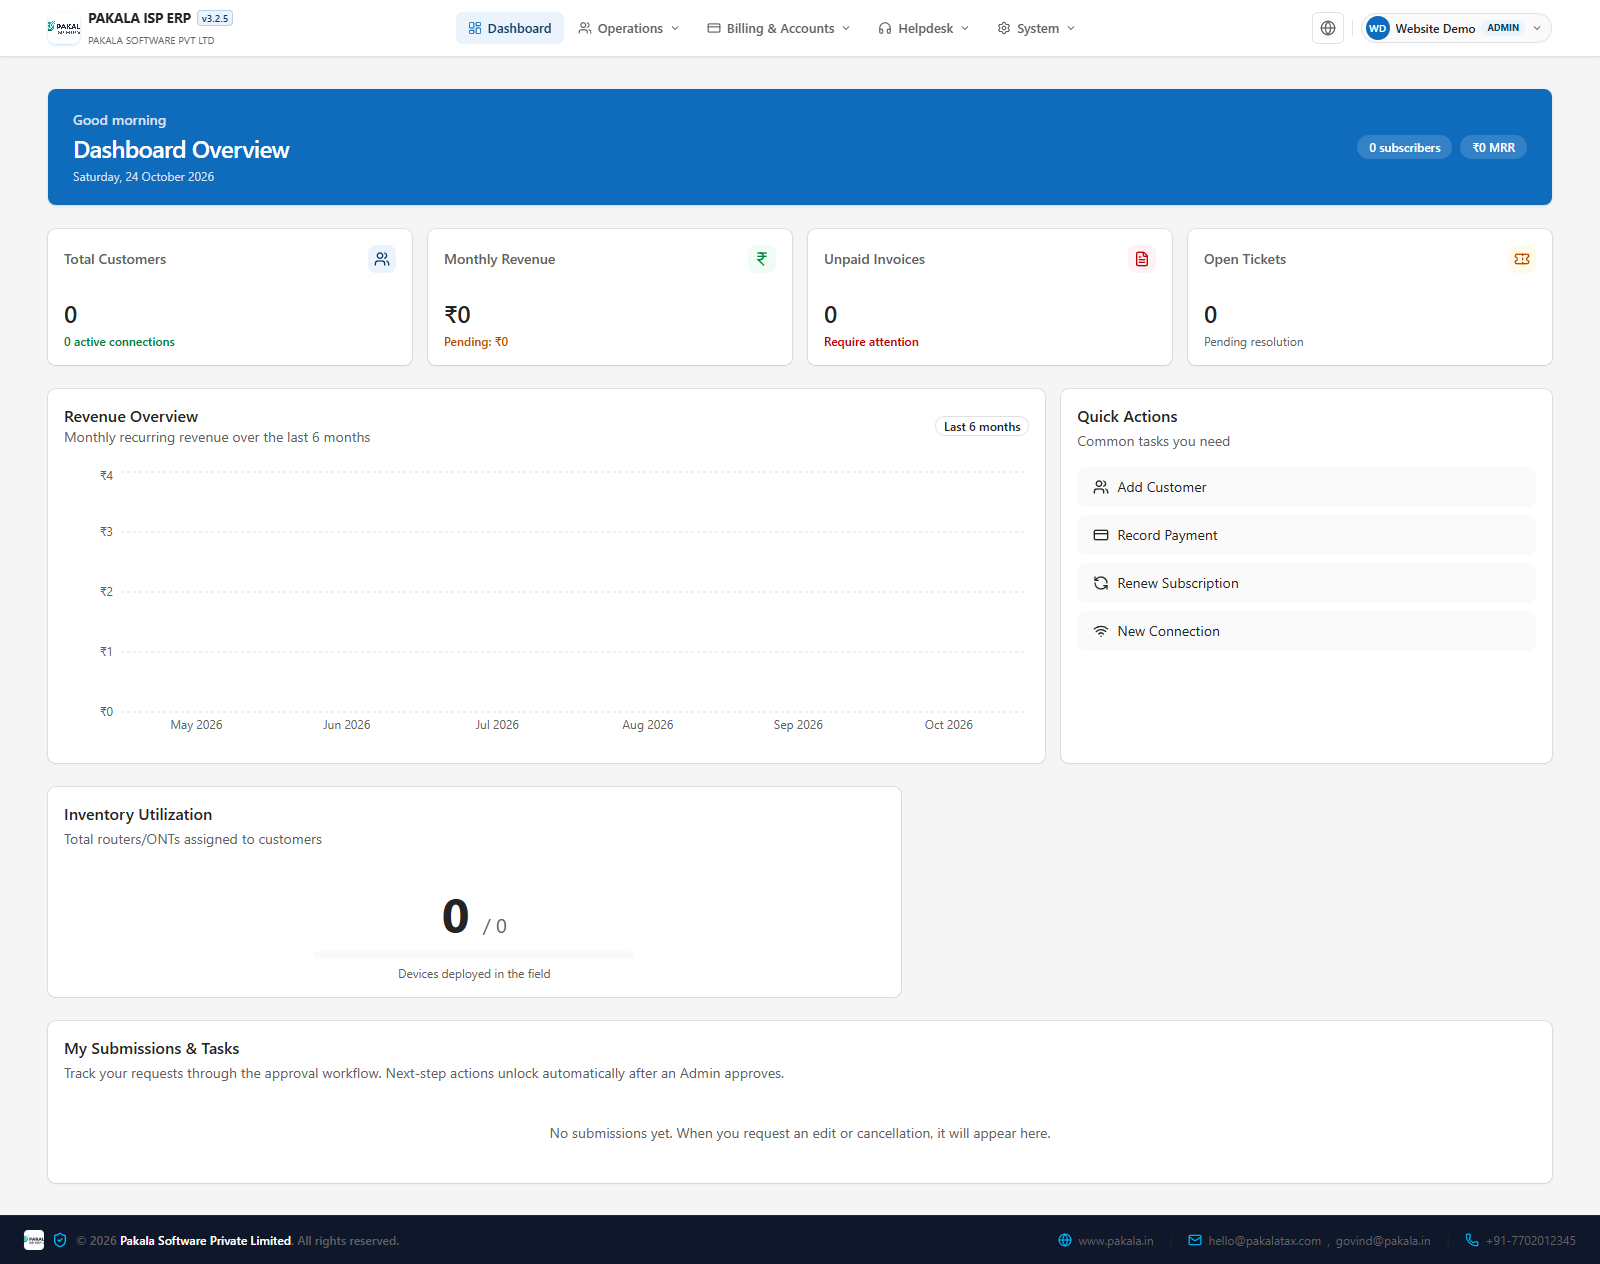Click the v3.2.5 version badge
The width and height of the screenshot is (1600, 1264).
(215, 18)
